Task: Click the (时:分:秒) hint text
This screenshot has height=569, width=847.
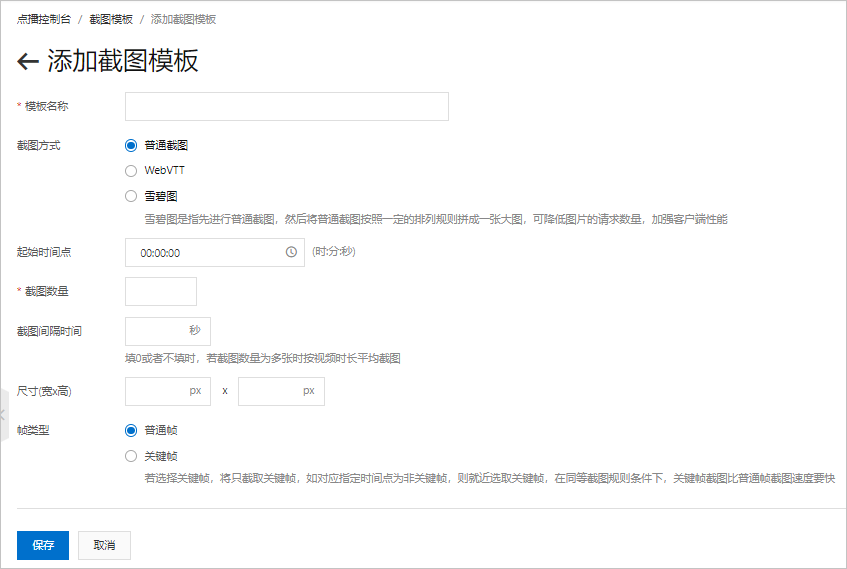Action: tap(334, 251)
